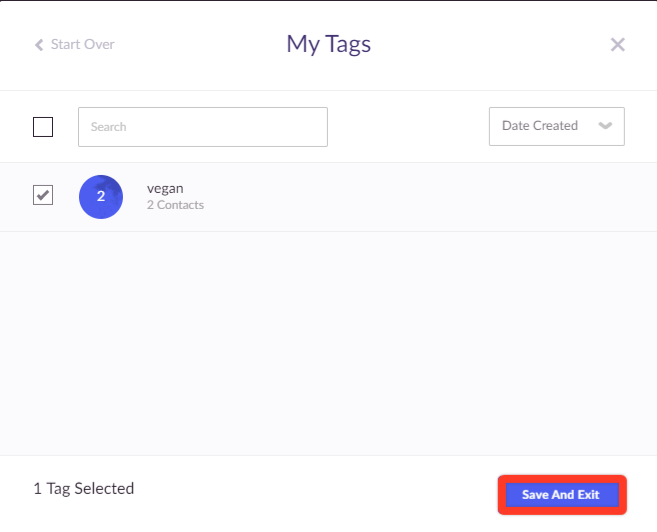657x532 pixels.
Task: Click the blue circle badge showing 2
Action: [x=101, y=196]
